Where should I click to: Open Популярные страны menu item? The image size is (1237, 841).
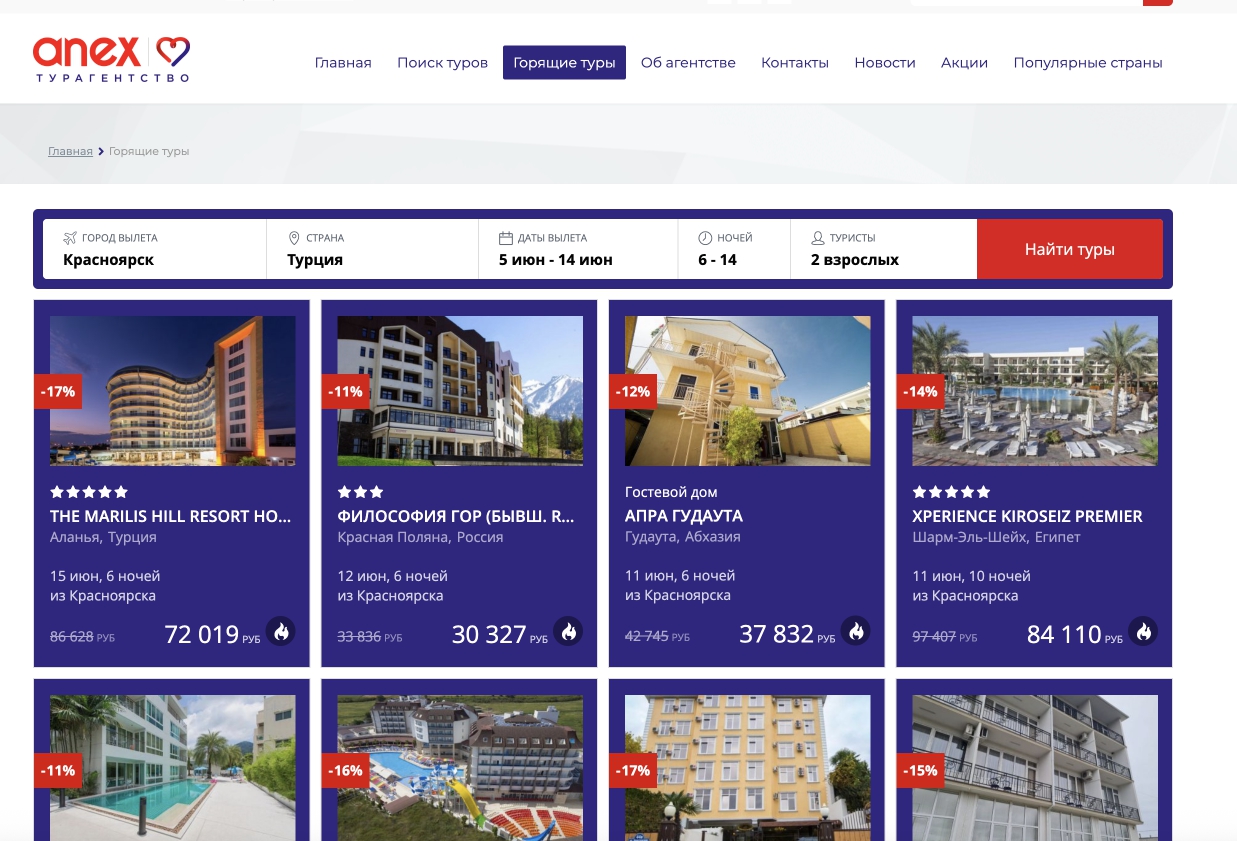(1087, 62)
